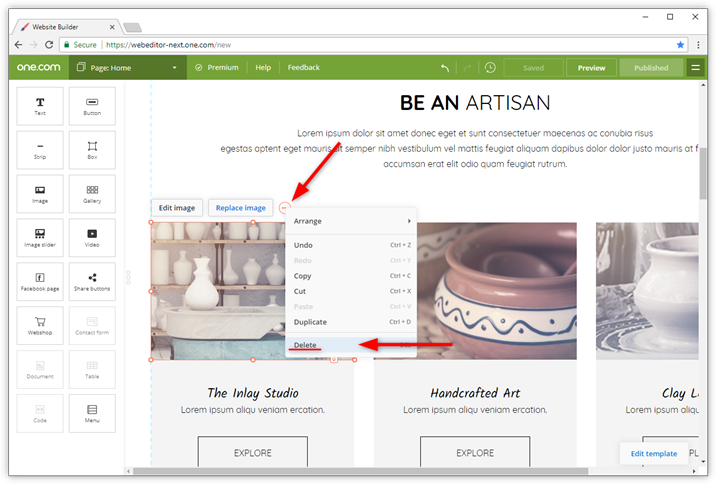Viewport: 716px width, 484px height.
Task: Click the undo arrow in top bar
Action: click(x=445, y=68)
